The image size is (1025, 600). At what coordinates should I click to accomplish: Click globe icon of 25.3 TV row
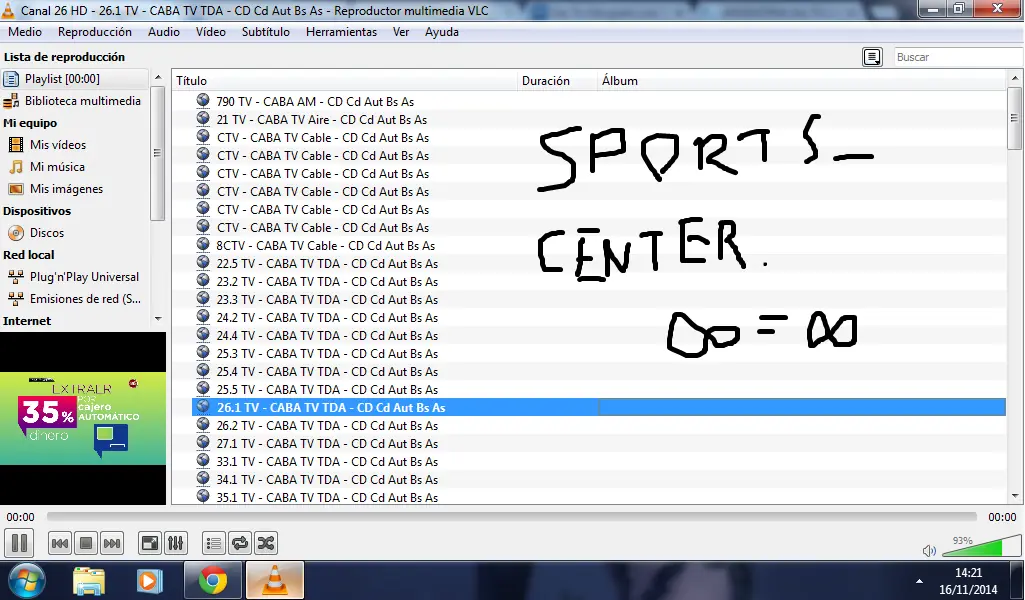(x=203, y=353)
